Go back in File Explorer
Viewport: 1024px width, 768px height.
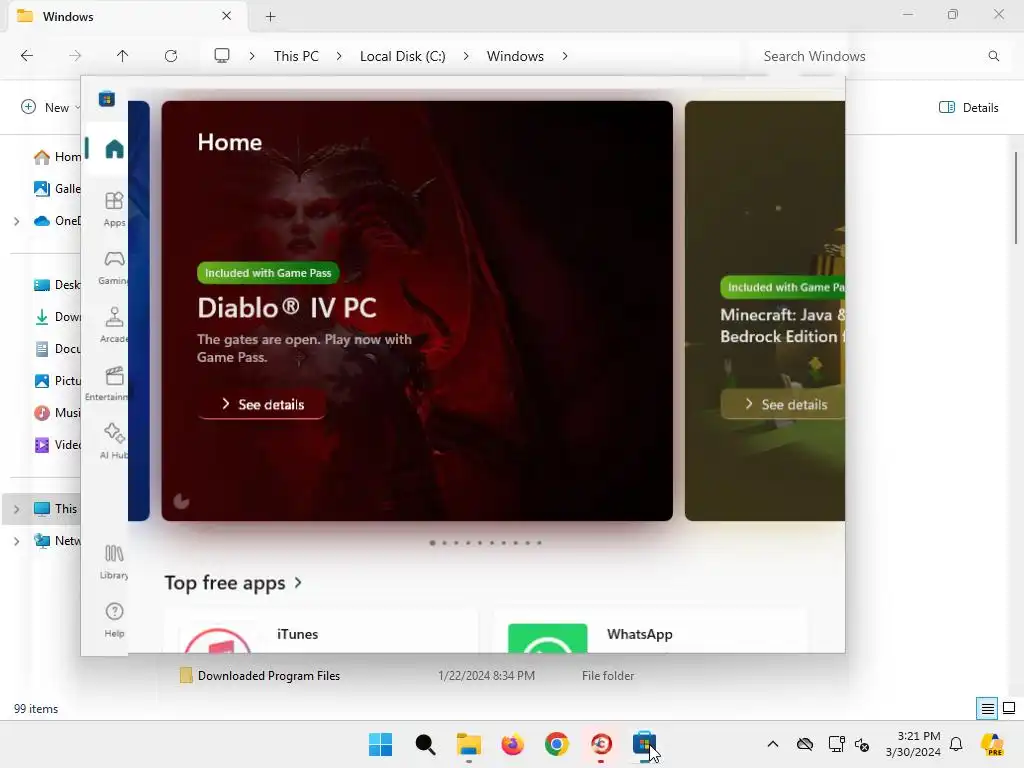click(27, 56)
